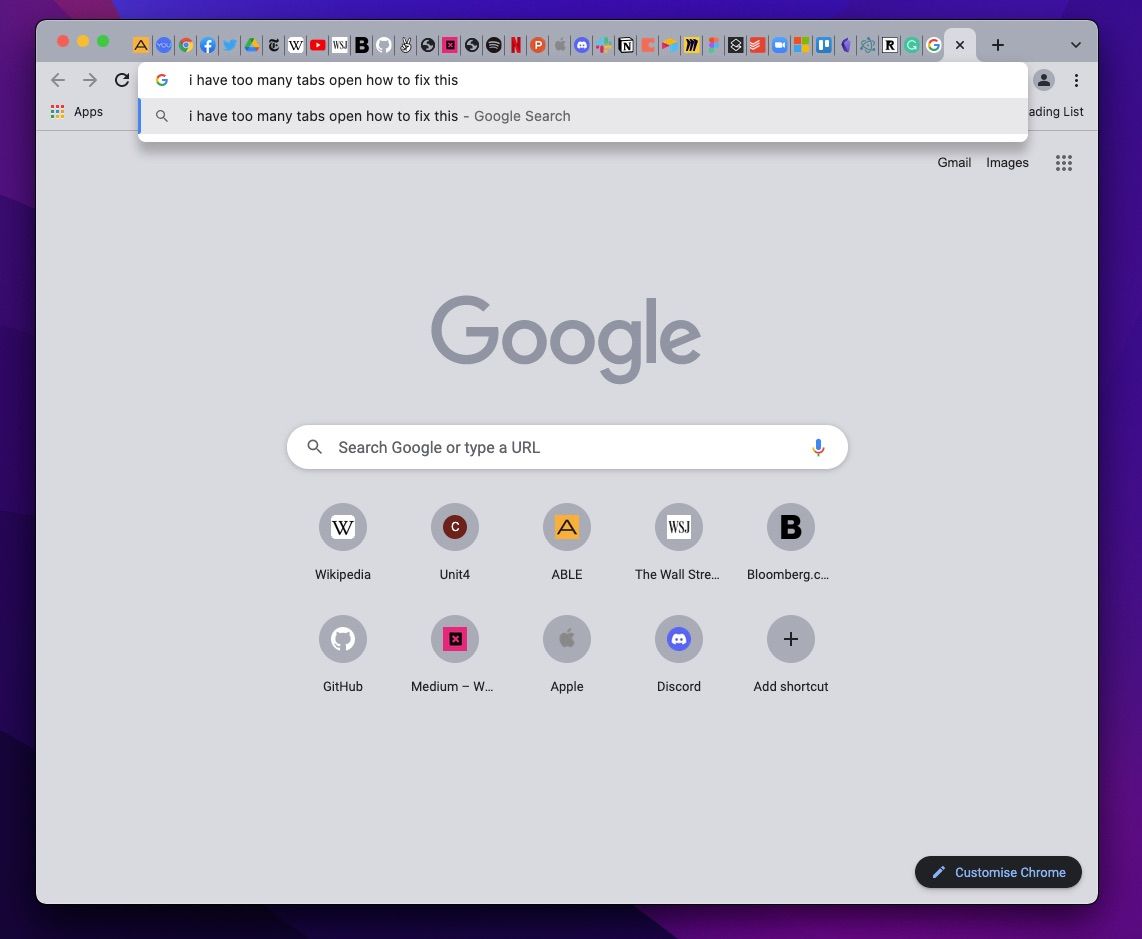This screenshot has width=1142, height=939.
Task: Switch to the Miro tab
Action: point(691,45)
